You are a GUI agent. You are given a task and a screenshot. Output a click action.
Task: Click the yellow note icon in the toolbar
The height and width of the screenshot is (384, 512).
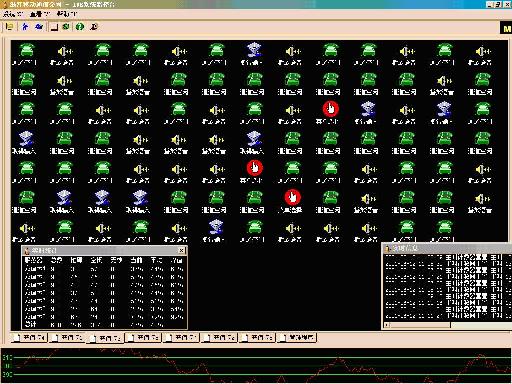pos(9,27)
